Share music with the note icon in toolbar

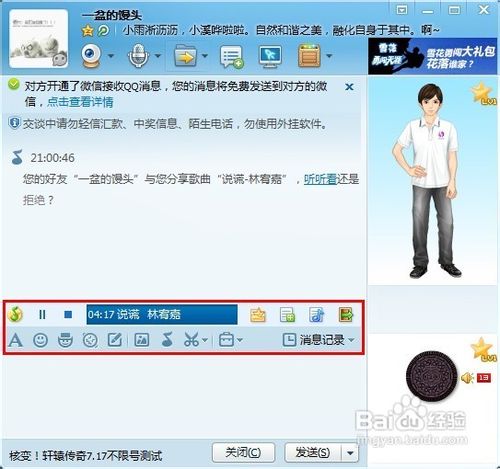pyautogui.click(x=167, y=340)
